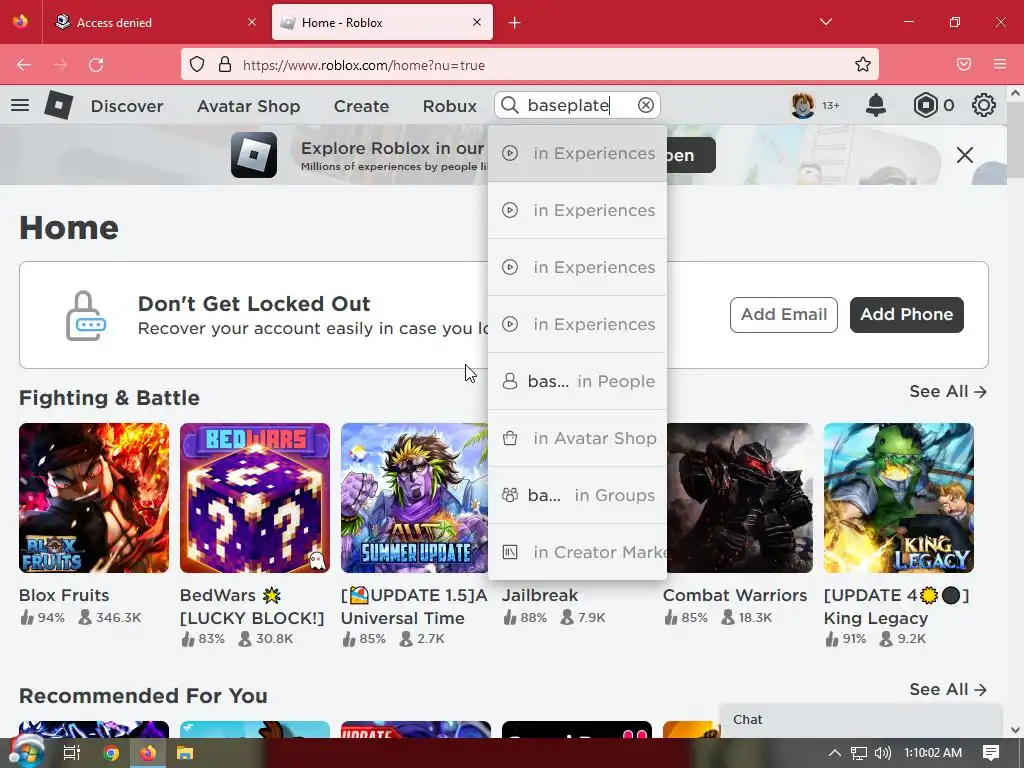Open Task View on the taskbar
Image resolution: width=1024 pixels, height=768 pixels.
tap(71, 752)
